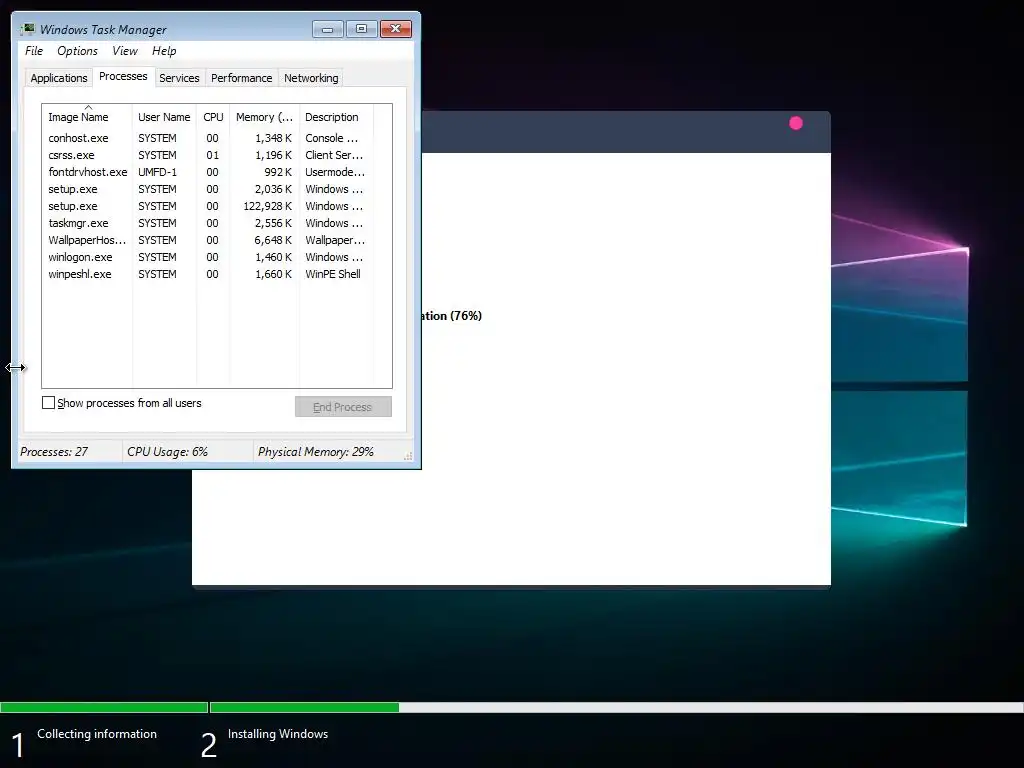Click the Collecting information step label
The image size is (1024, 768).
[x=97, y=733]
